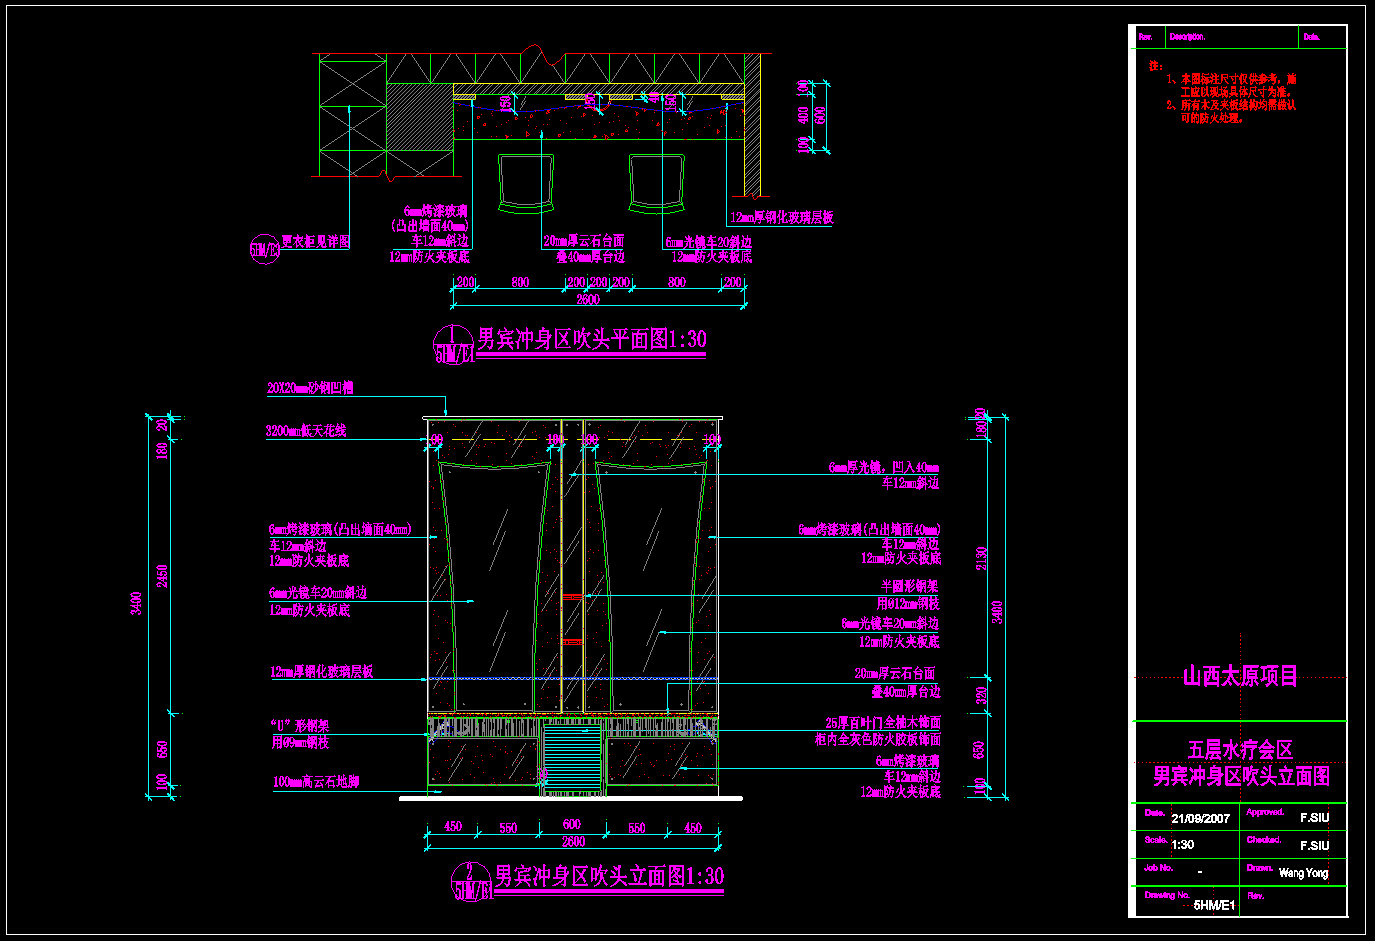Click F.SIU next to Approved
1375x941 pixels.
pyautogui.click(x=1314, y=818)
